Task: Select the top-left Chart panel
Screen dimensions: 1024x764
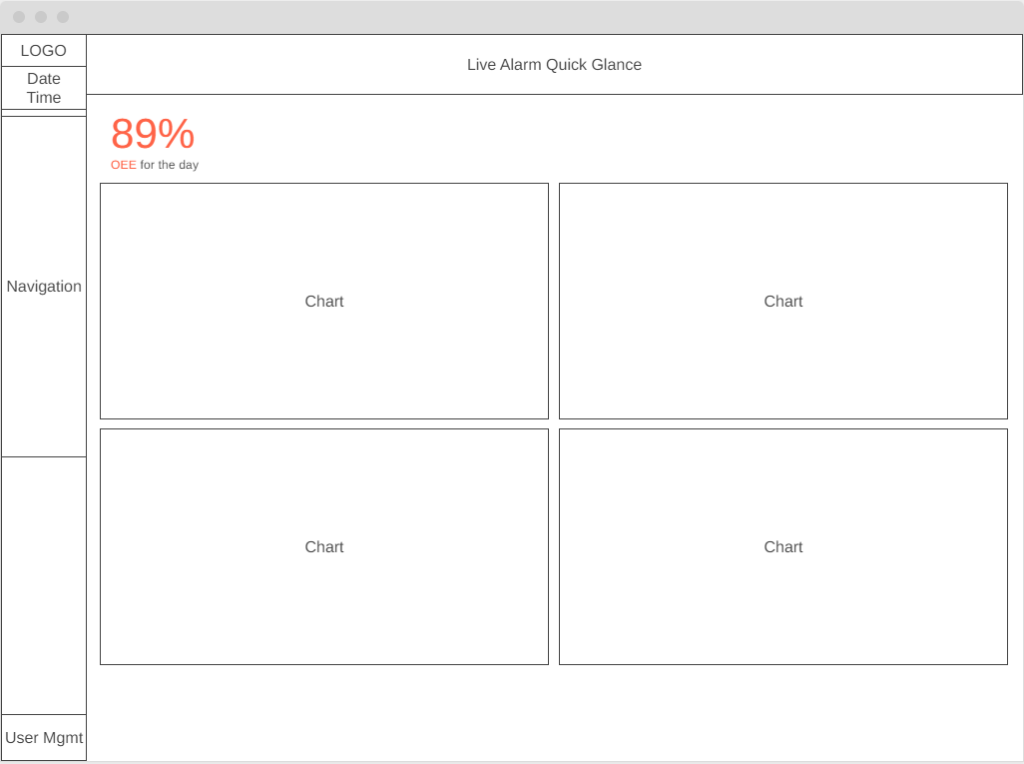Action: (324, 301)
